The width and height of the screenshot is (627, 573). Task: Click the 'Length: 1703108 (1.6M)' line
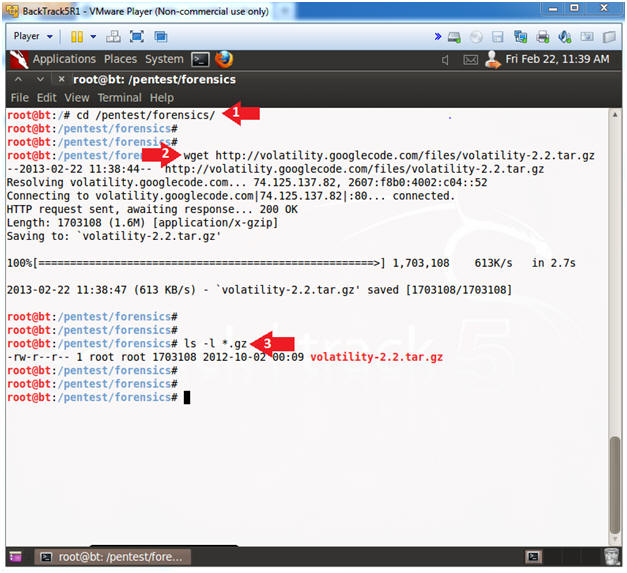pyautogui.click(x=142, y=223)
